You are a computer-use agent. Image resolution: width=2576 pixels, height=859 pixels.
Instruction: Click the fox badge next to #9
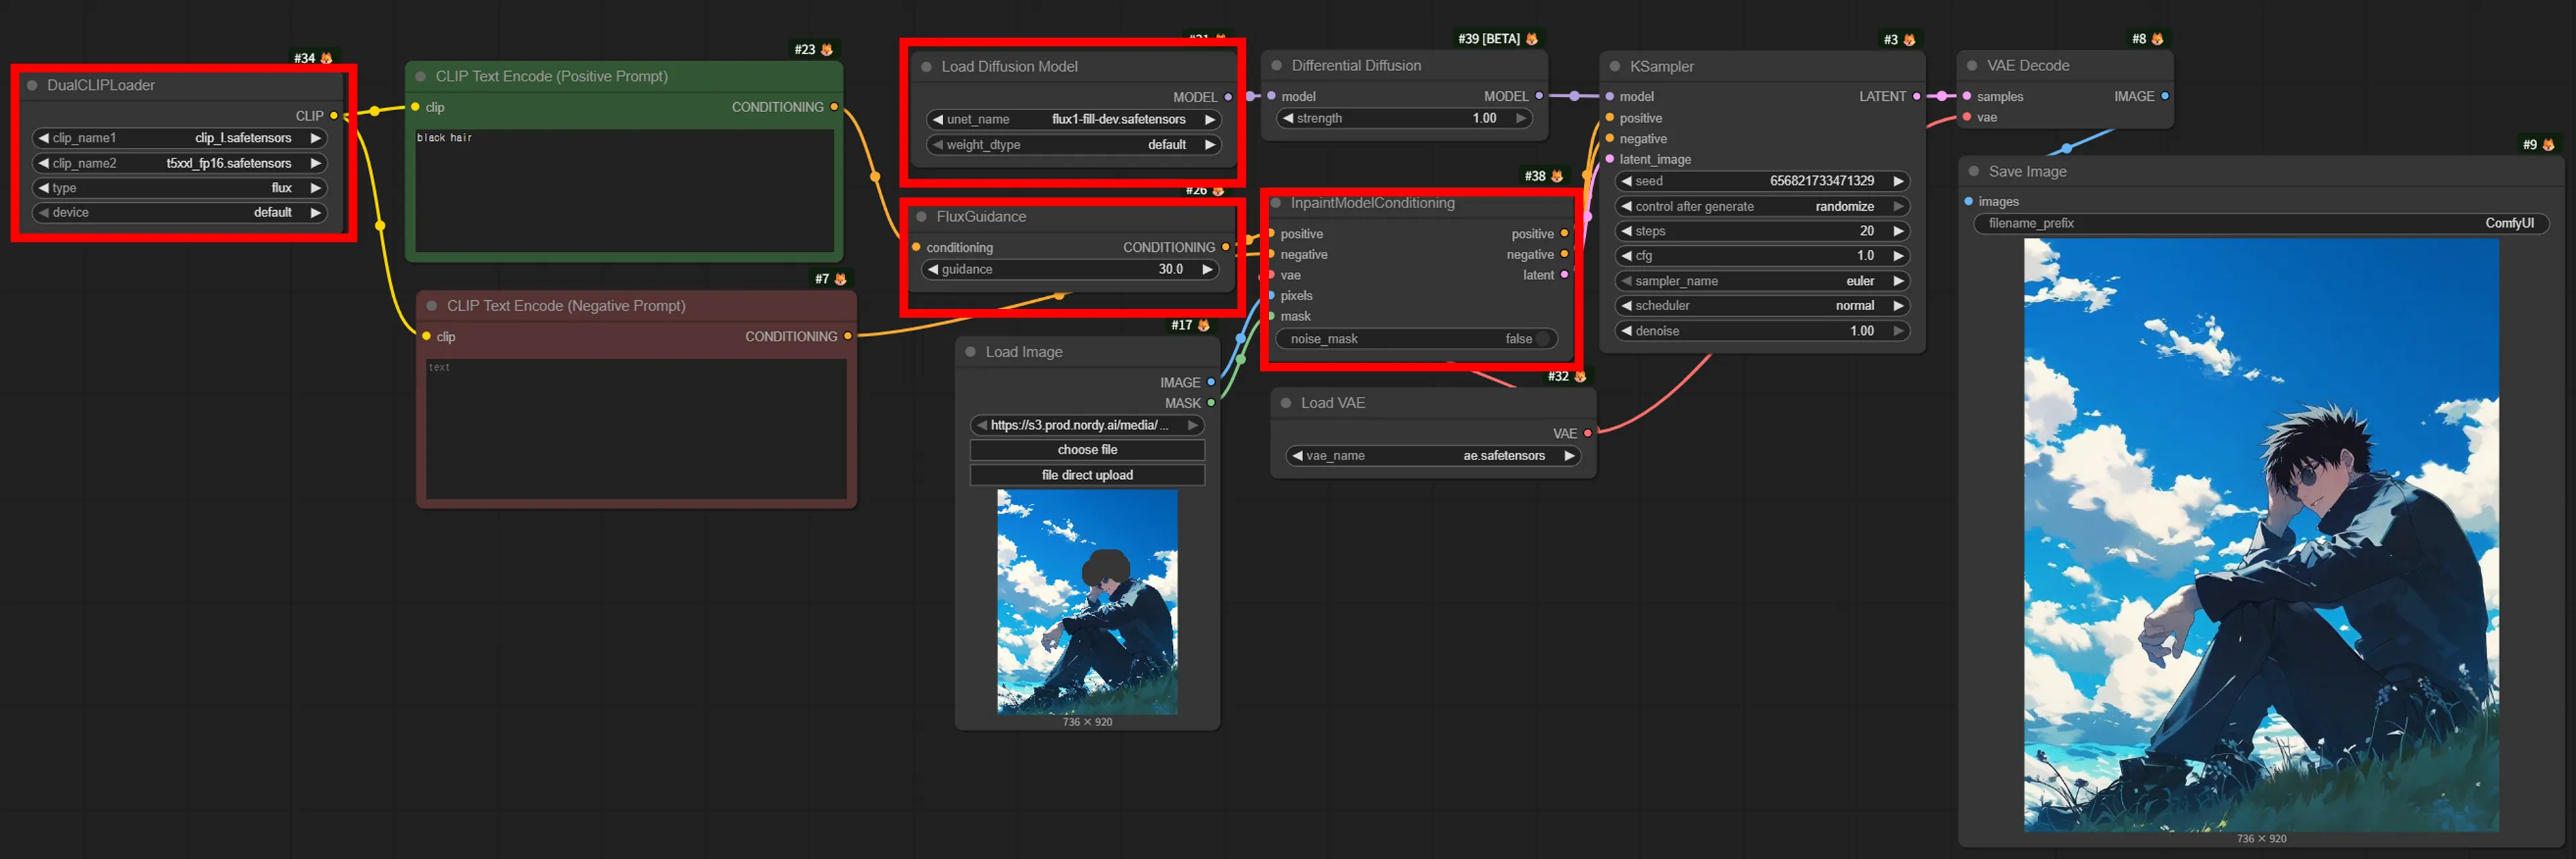point(2548,145)
